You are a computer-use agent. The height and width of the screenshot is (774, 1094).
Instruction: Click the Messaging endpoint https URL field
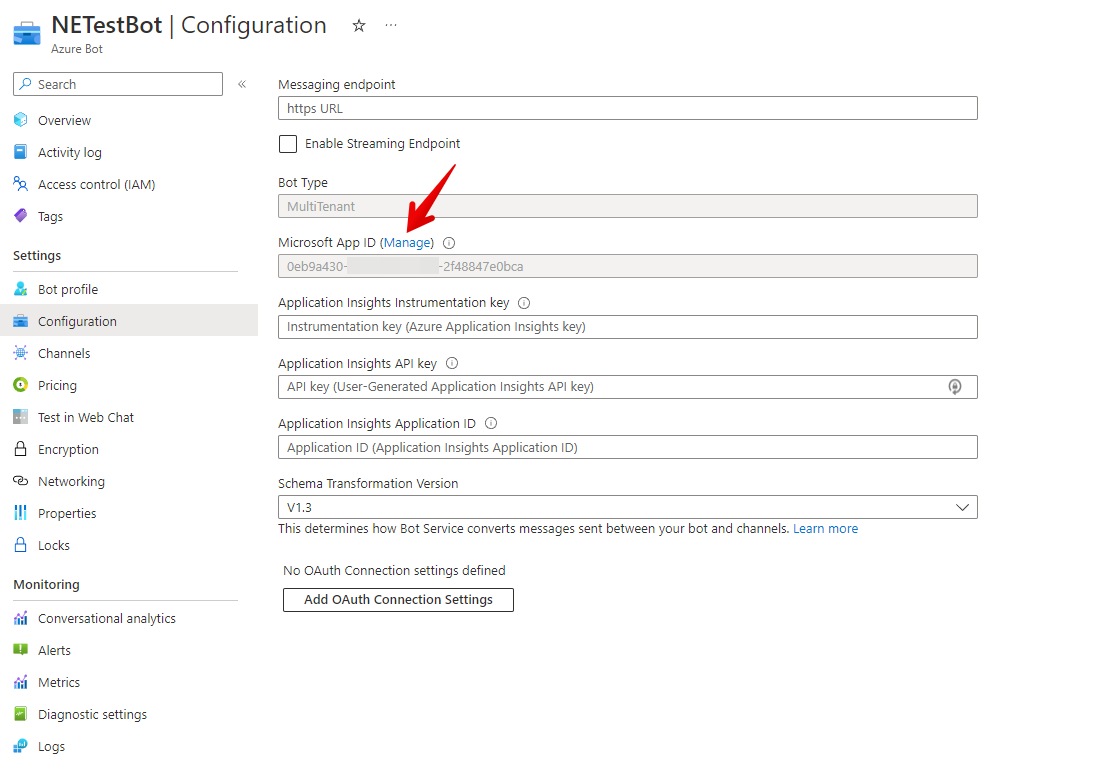pos(627,108)
